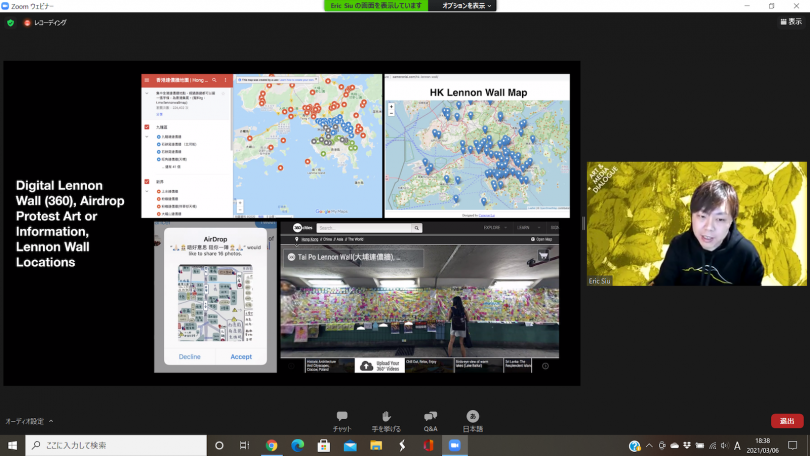The width and height of the screenshot is (810, 456).
Task: Open the Windows notification center
Action: coord(793,445)
